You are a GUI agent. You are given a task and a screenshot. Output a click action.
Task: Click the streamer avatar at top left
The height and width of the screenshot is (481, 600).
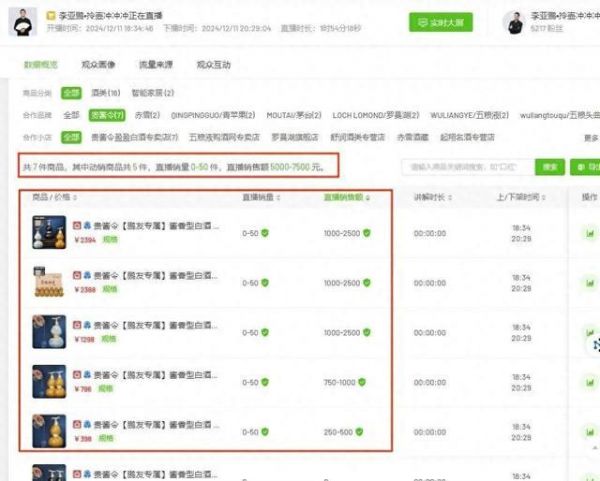tap(22, 22)
